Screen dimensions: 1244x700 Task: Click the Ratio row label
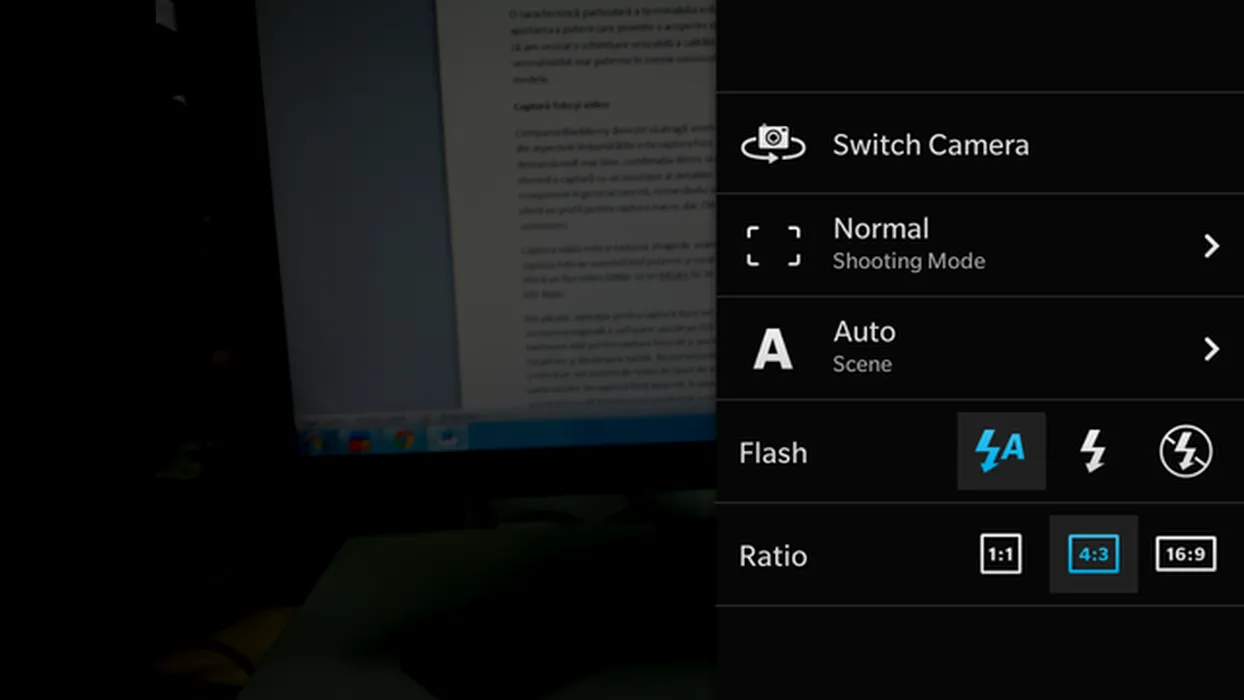tap(773, 556)
